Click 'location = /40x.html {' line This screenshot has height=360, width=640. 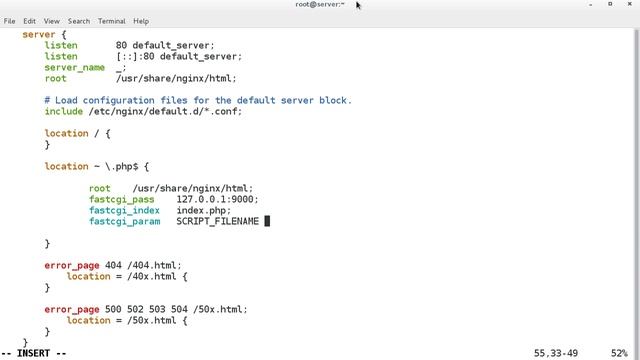point(127,277)
